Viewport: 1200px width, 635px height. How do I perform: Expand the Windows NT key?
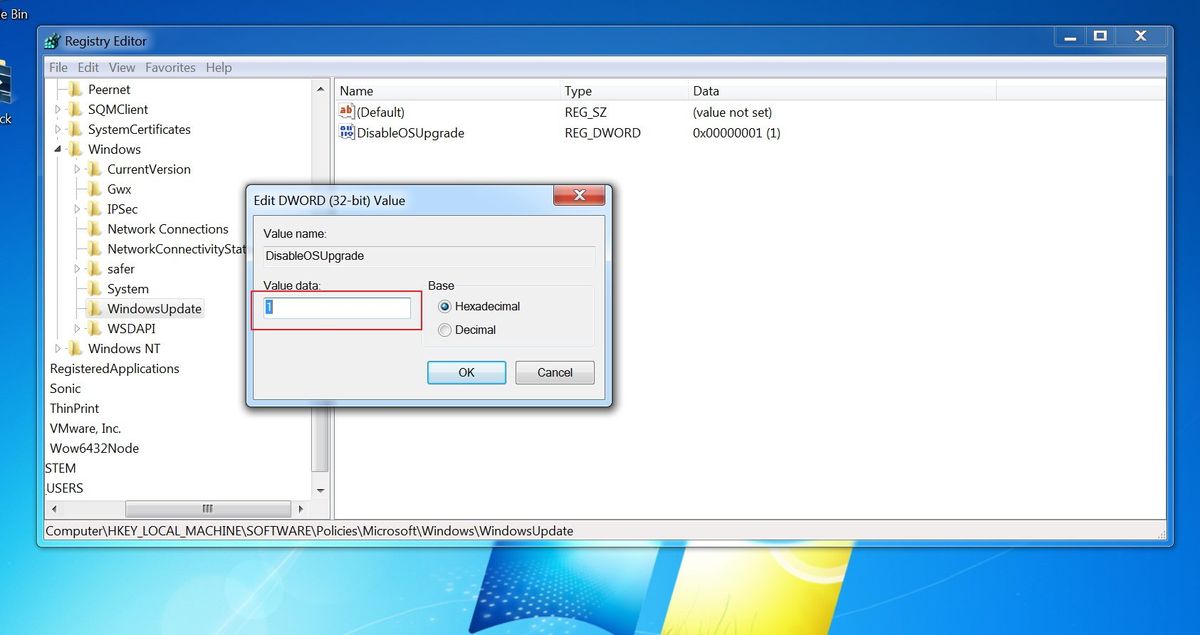coord(58,348)
